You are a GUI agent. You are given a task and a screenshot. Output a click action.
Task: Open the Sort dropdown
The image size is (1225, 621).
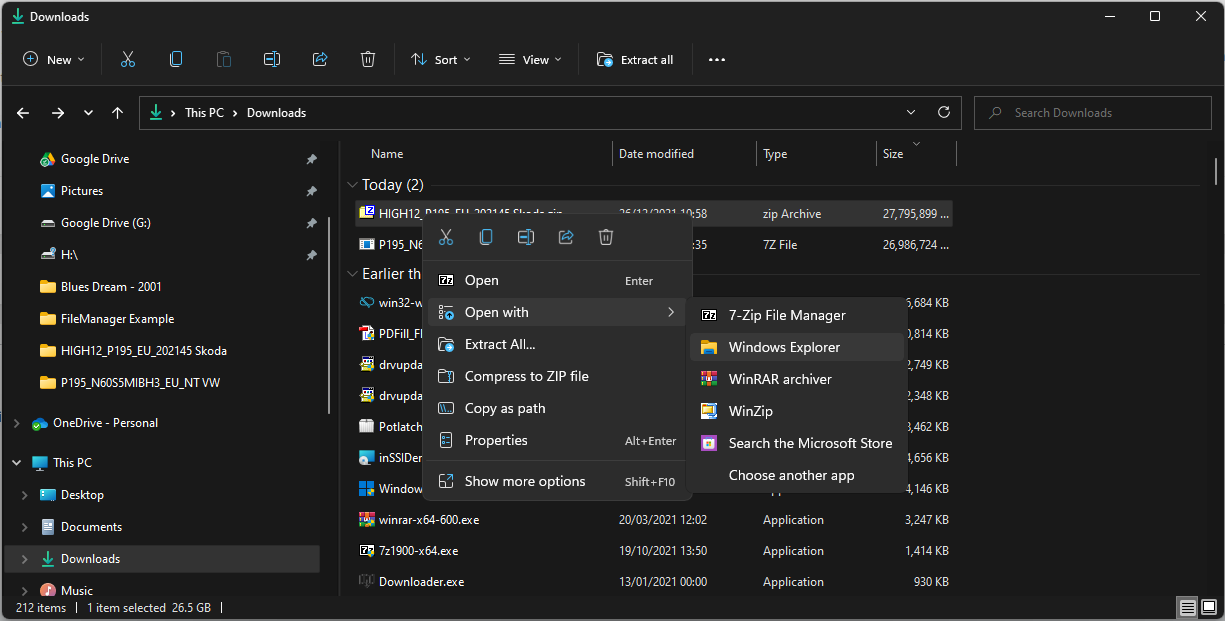point(441,60)
